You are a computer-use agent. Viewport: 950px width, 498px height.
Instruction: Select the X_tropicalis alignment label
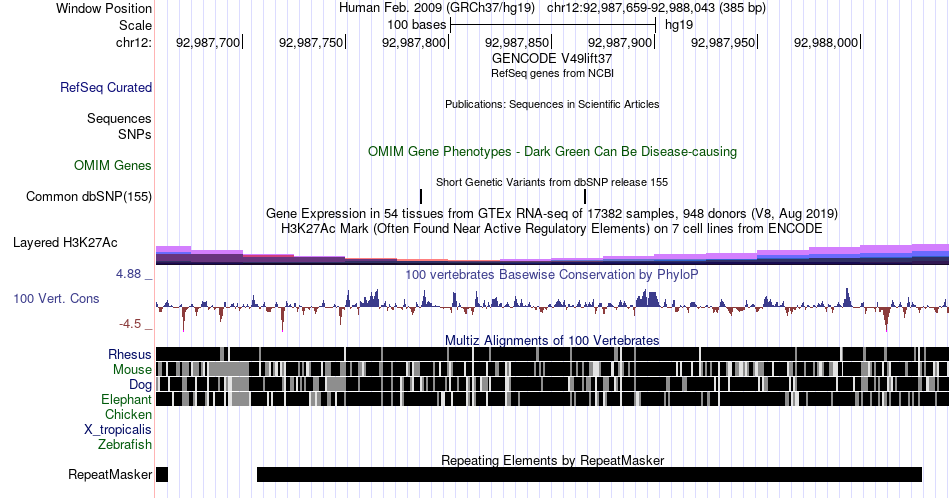point(118,430)
